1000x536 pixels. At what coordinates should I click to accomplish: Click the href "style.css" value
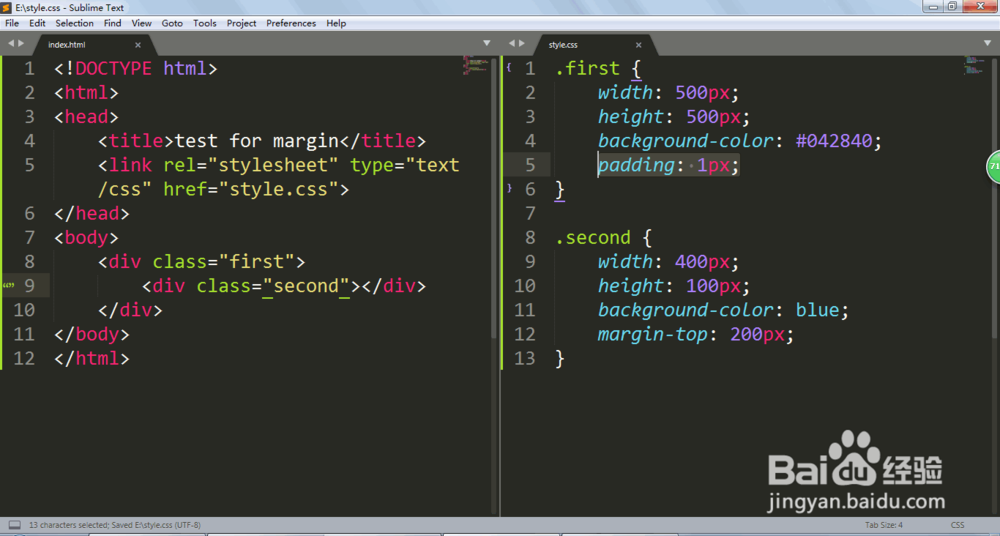[279, 189]
